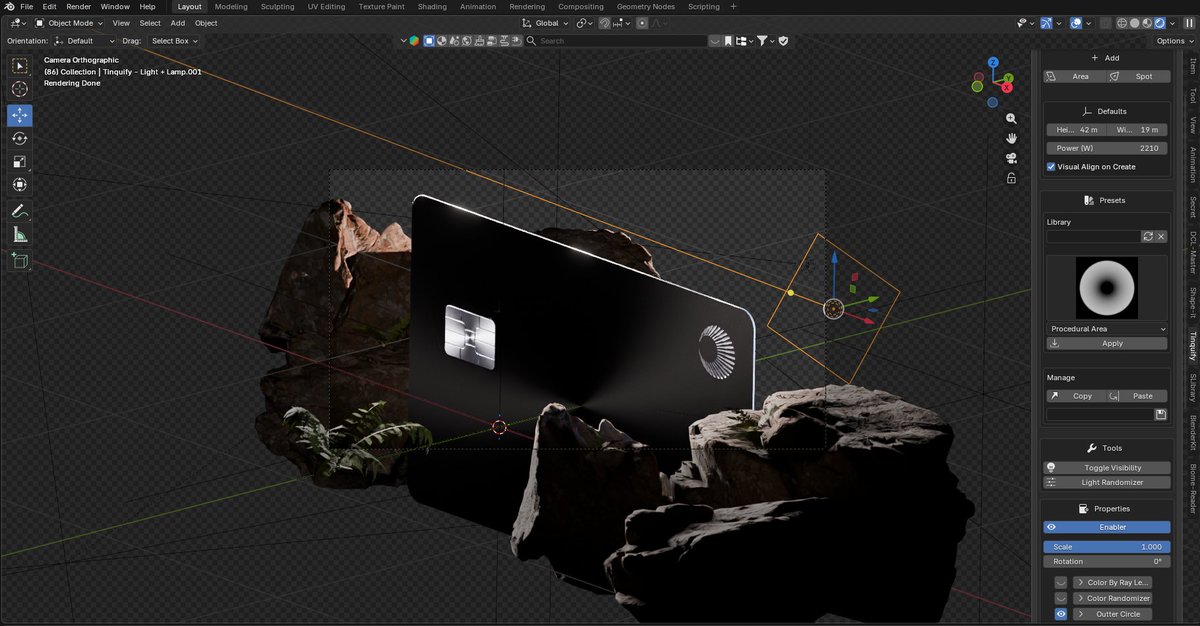
Task: Adjust the Rotation slider
Action: (1106, 561)
